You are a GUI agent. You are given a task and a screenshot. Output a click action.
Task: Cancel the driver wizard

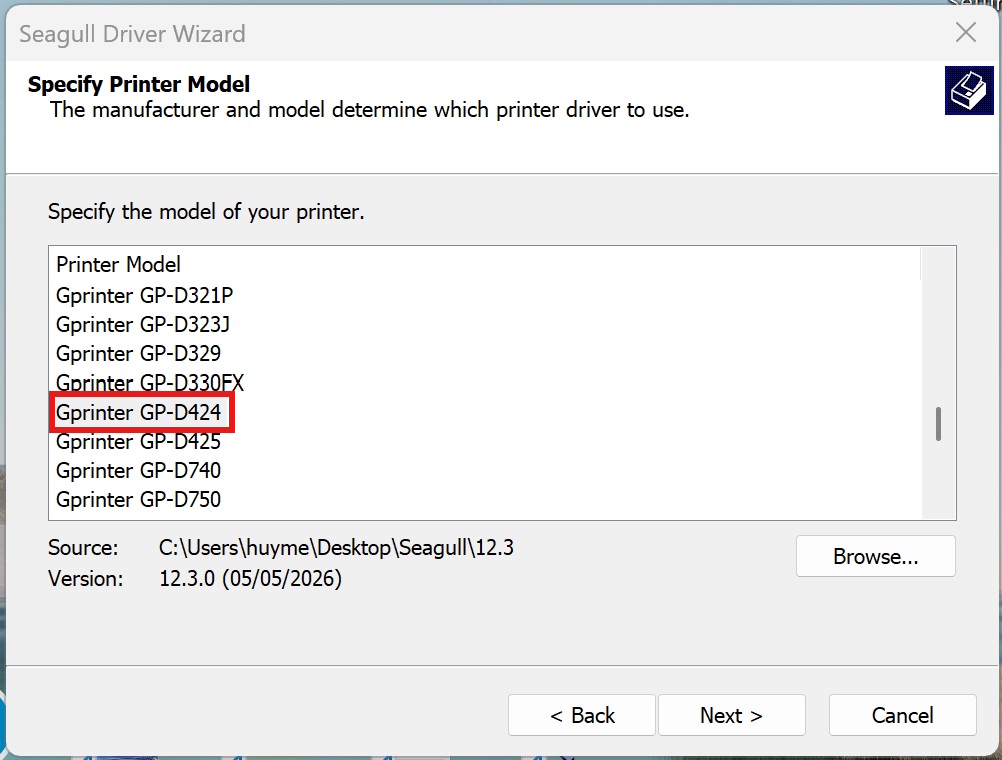tap(902, 715)
